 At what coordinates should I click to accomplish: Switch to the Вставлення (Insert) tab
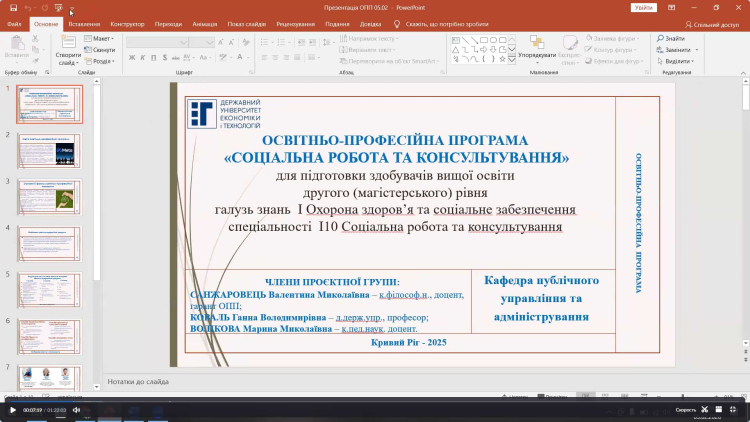(x=84, y=22)
